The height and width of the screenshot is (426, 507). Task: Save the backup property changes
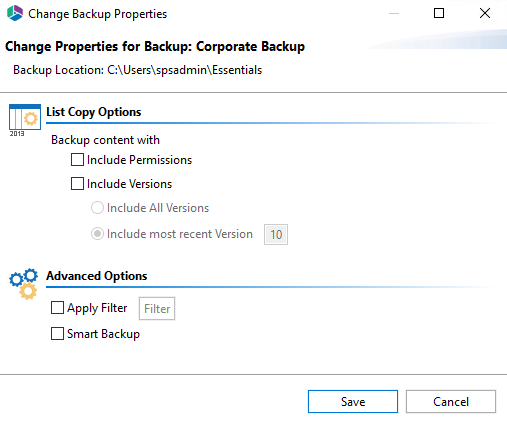[x=353, y=402]
